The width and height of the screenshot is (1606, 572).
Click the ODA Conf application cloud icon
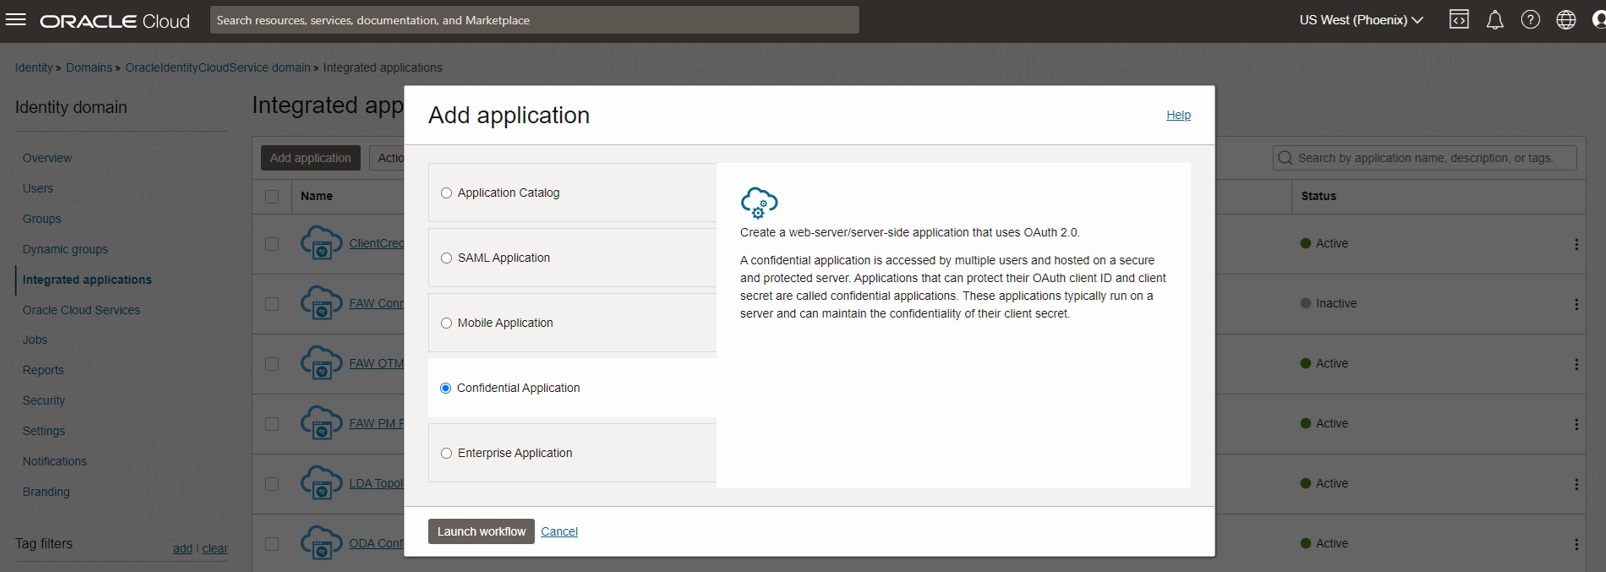321,543
